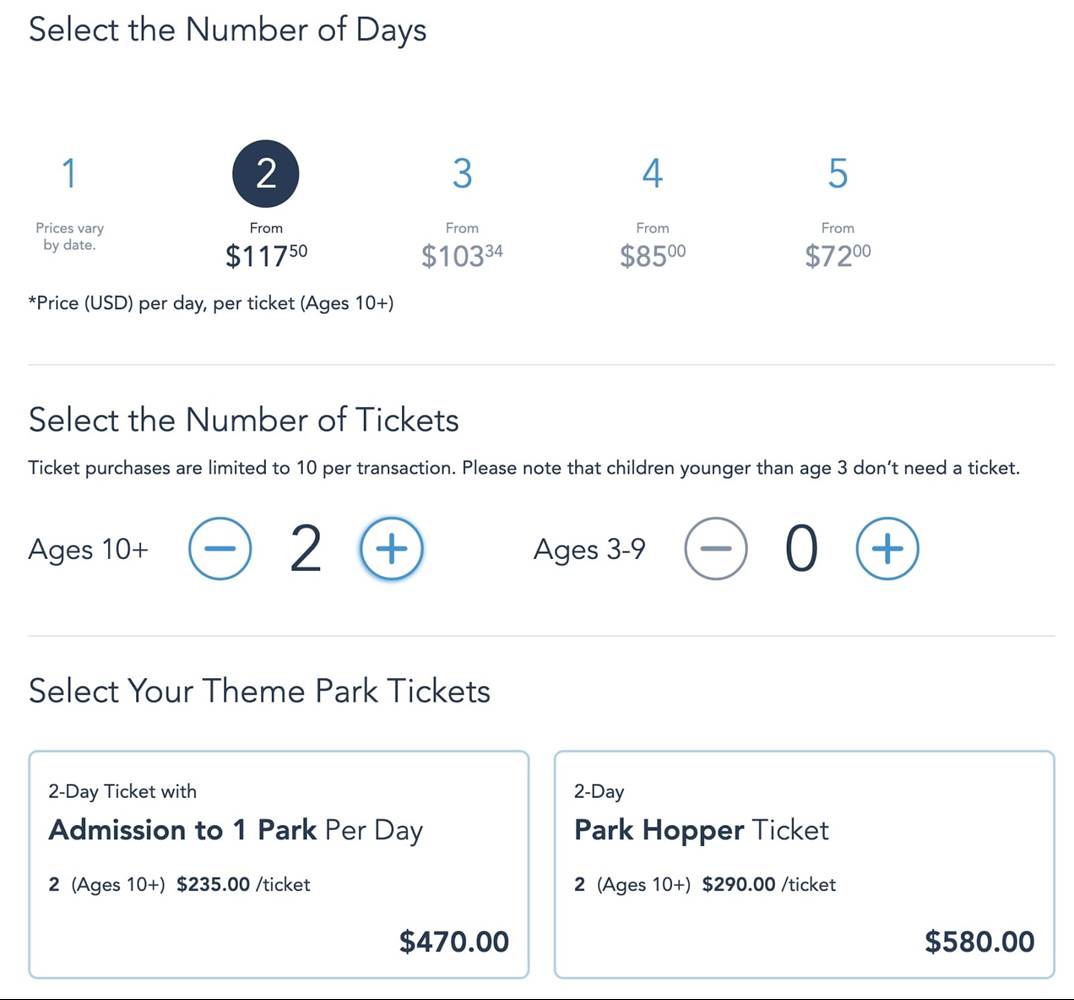This screenshot has width=1074, height=1000.
Task: Pick the 5-day option
Action: pyautogui.click(x=838, y=174)
